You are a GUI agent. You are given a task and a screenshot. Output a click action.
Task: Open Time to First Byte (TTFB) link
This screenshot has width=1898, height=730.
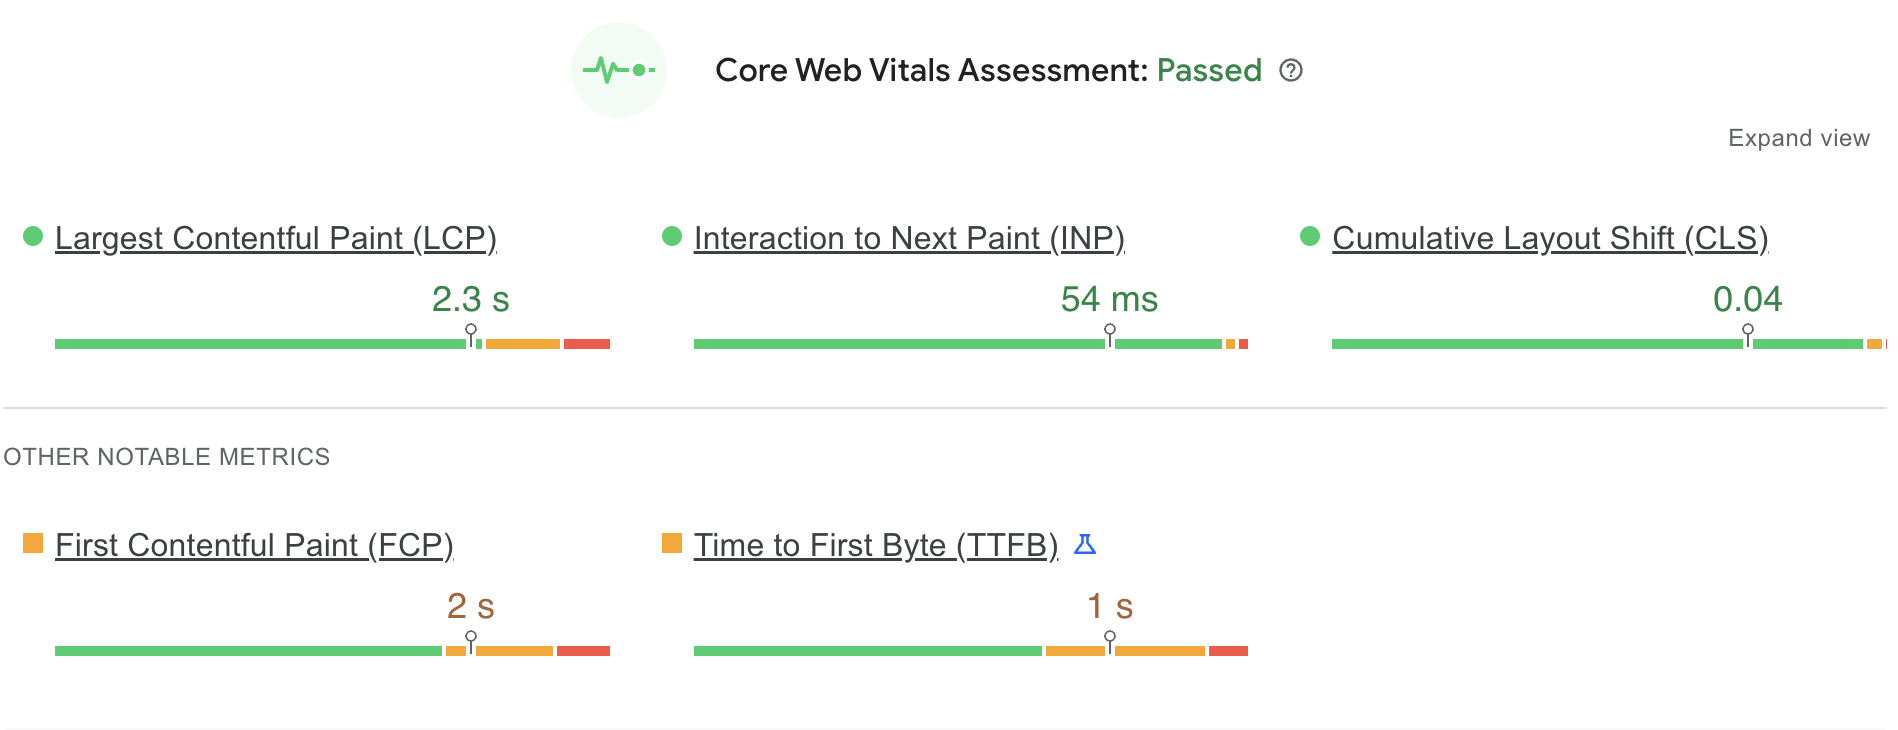pyautogui.click(x=876, y=545)
